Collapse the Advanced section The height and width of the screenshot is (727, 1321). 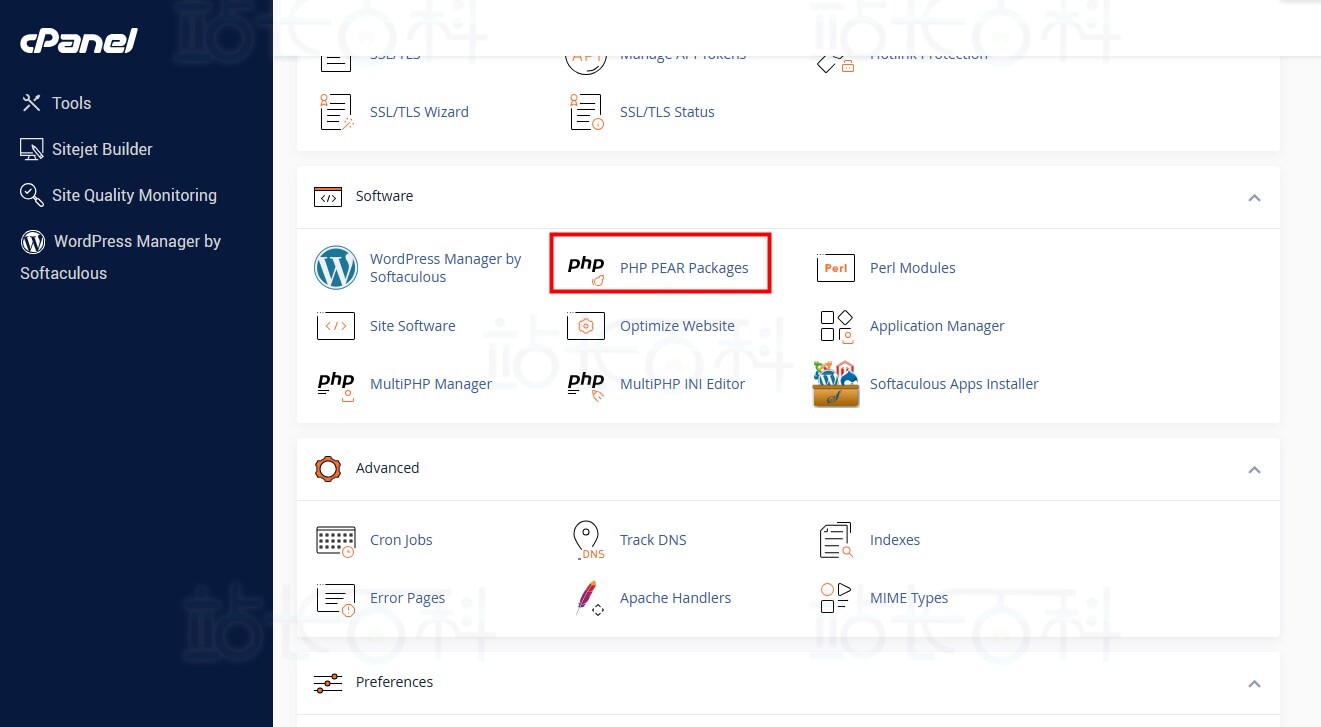[1254, 469]
